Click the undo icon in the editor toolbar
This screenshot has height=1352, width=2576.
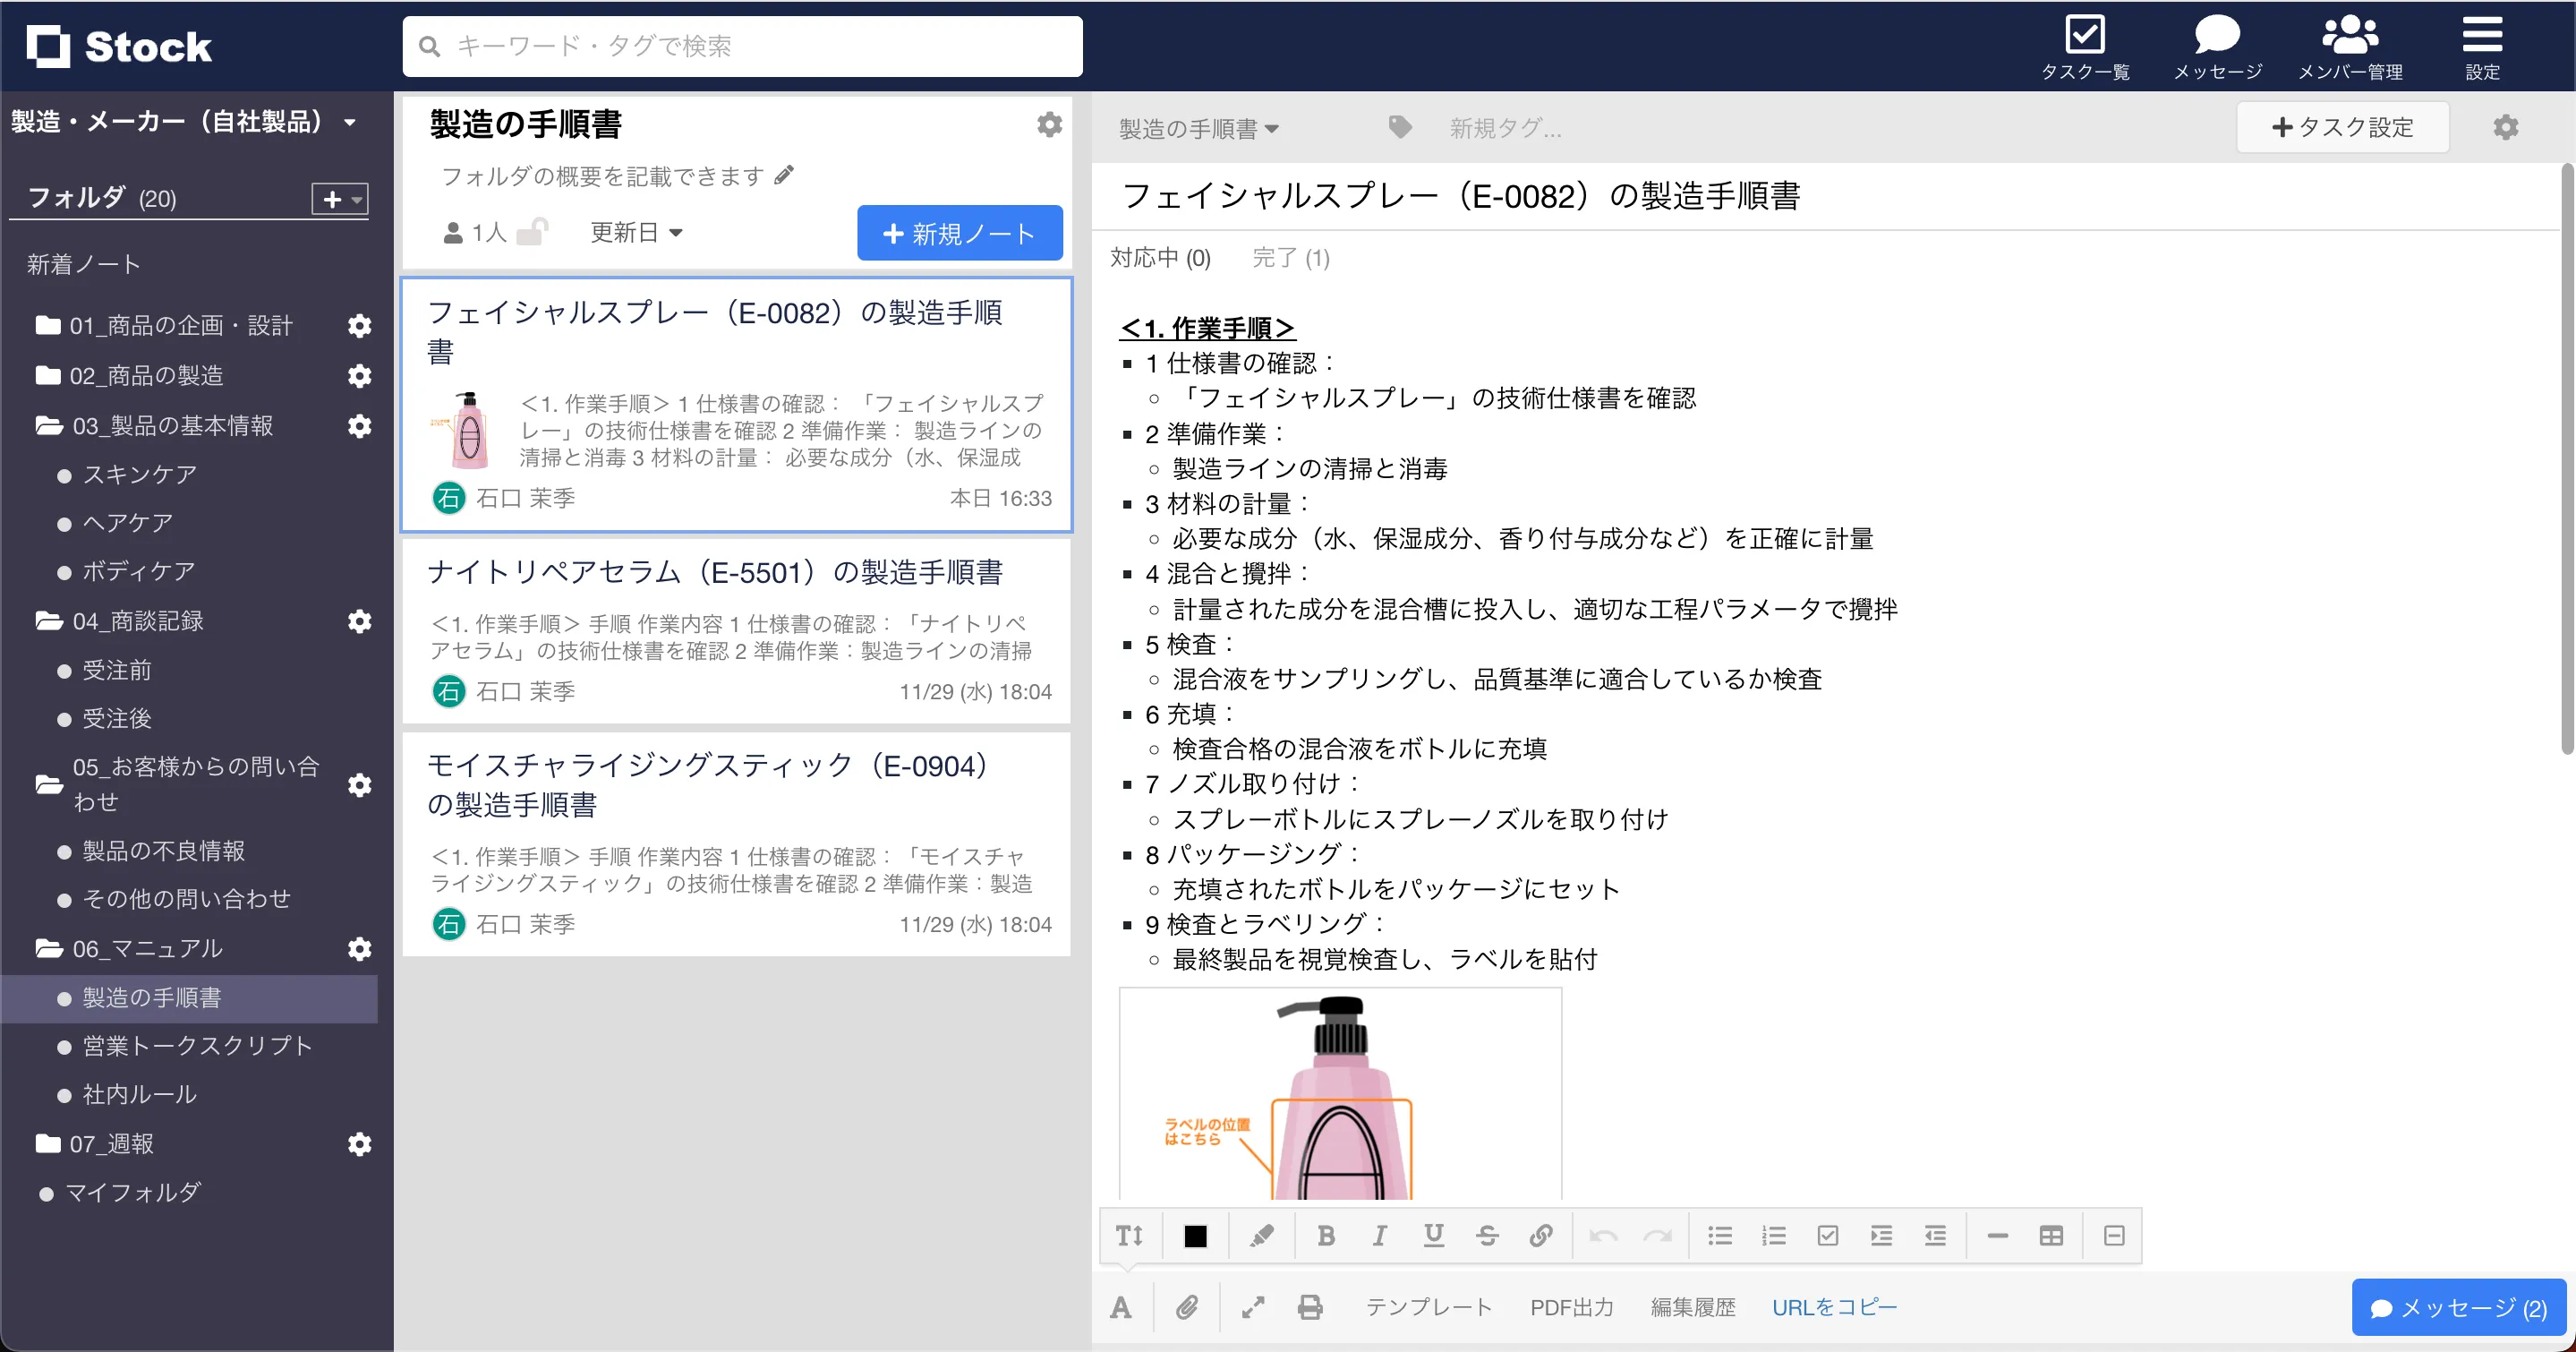click(x=1604, y=1235)
